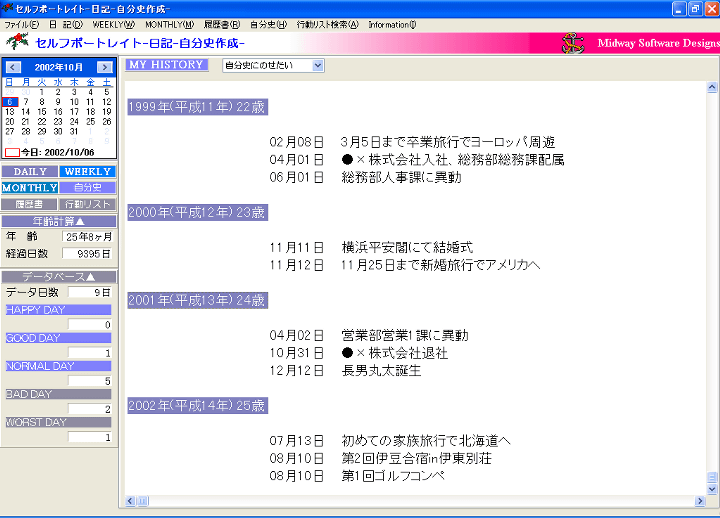Click the 年齢 value field
The width and height of the screenshot is (720, 518).
point(88,237)
